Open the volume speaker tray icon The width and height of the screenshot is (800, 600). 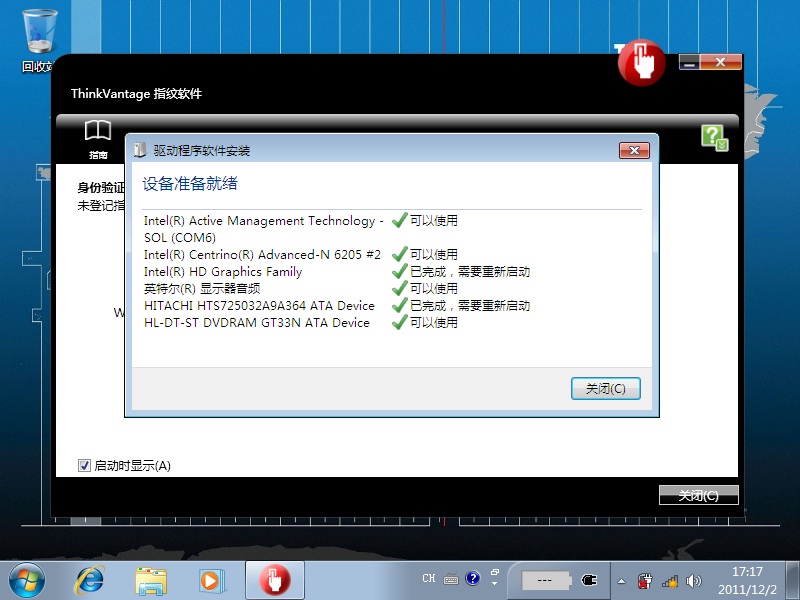click(693, 581)
